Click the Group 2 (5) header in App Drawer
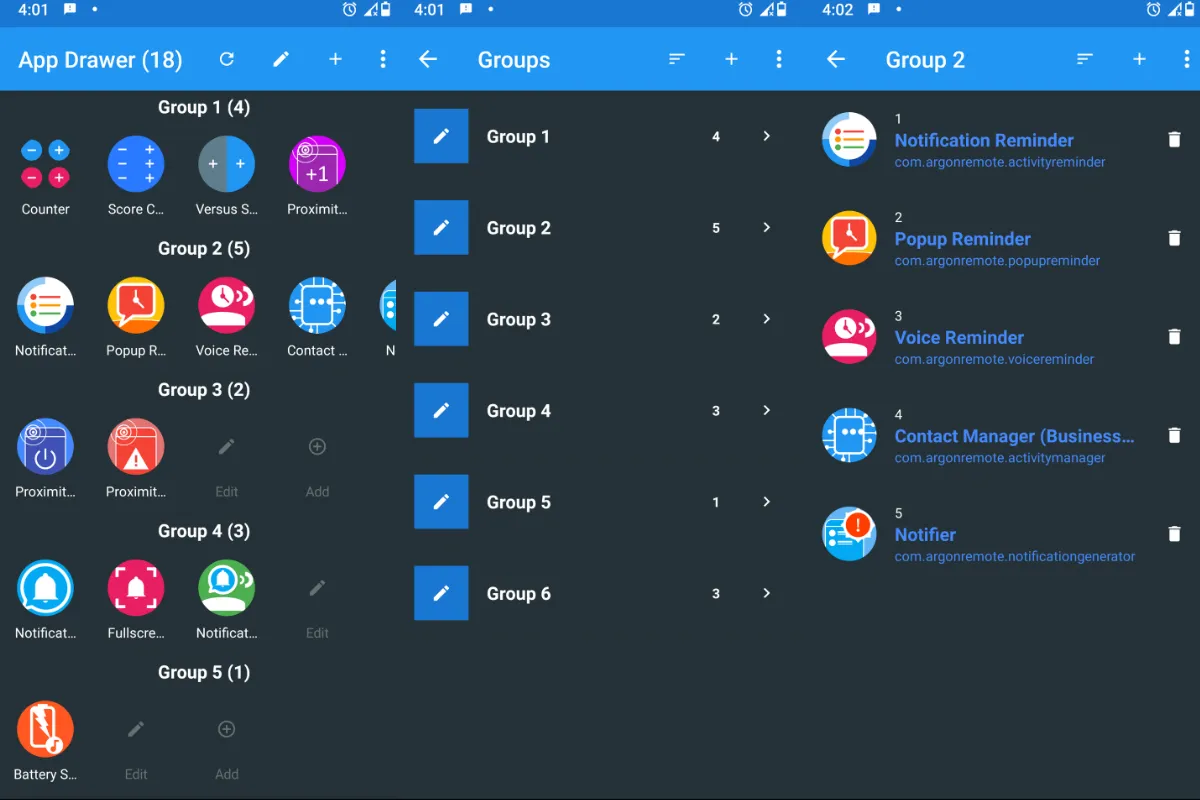This screenshot has height=800, width=1200. pyautogui.click(x=204, y=249)
